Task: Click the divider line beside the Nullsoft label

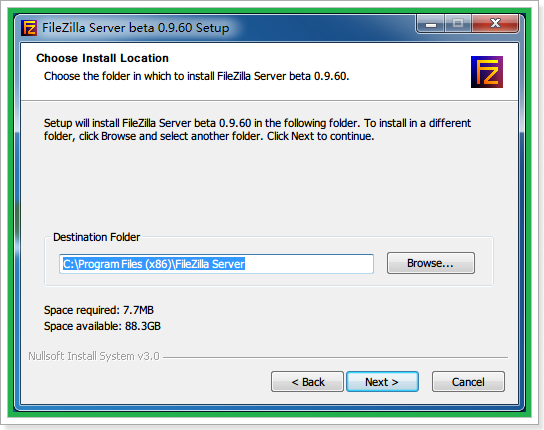Action: (x=335, y=357)
